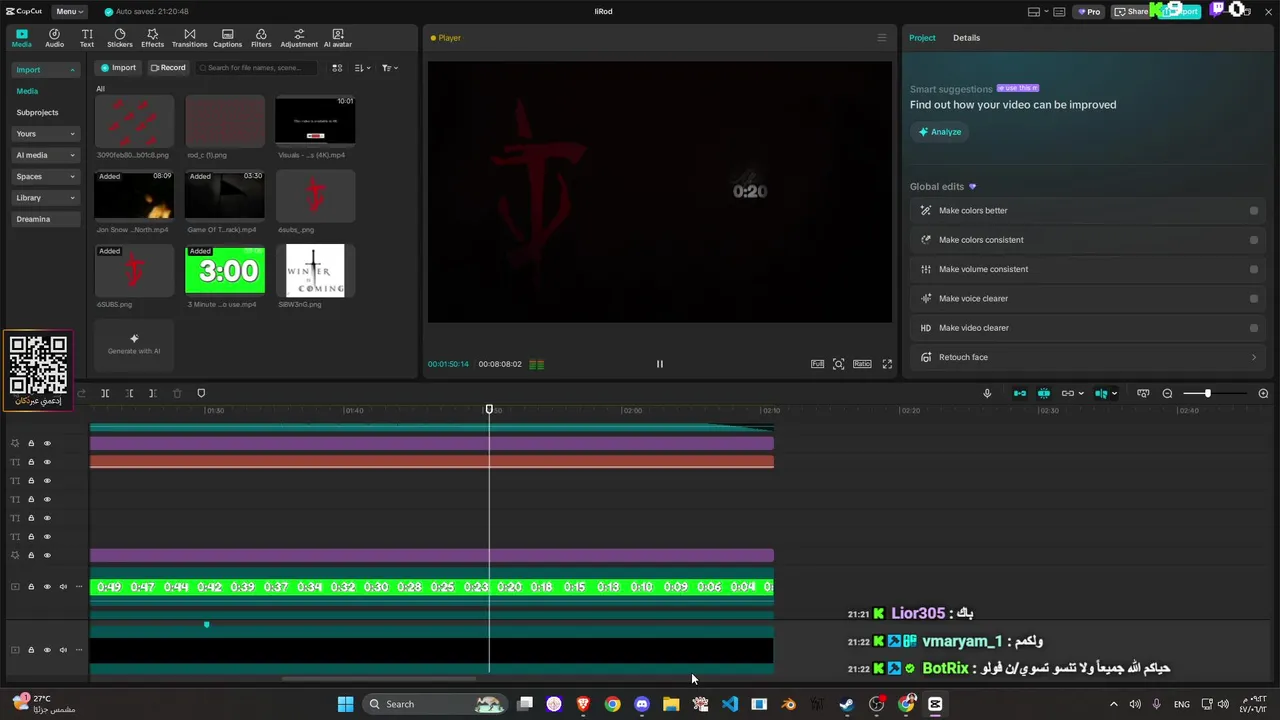This screenshot has height=720, width=1280.
Task: Select Media under Import sidebar
Action: [x=27, y=91]
